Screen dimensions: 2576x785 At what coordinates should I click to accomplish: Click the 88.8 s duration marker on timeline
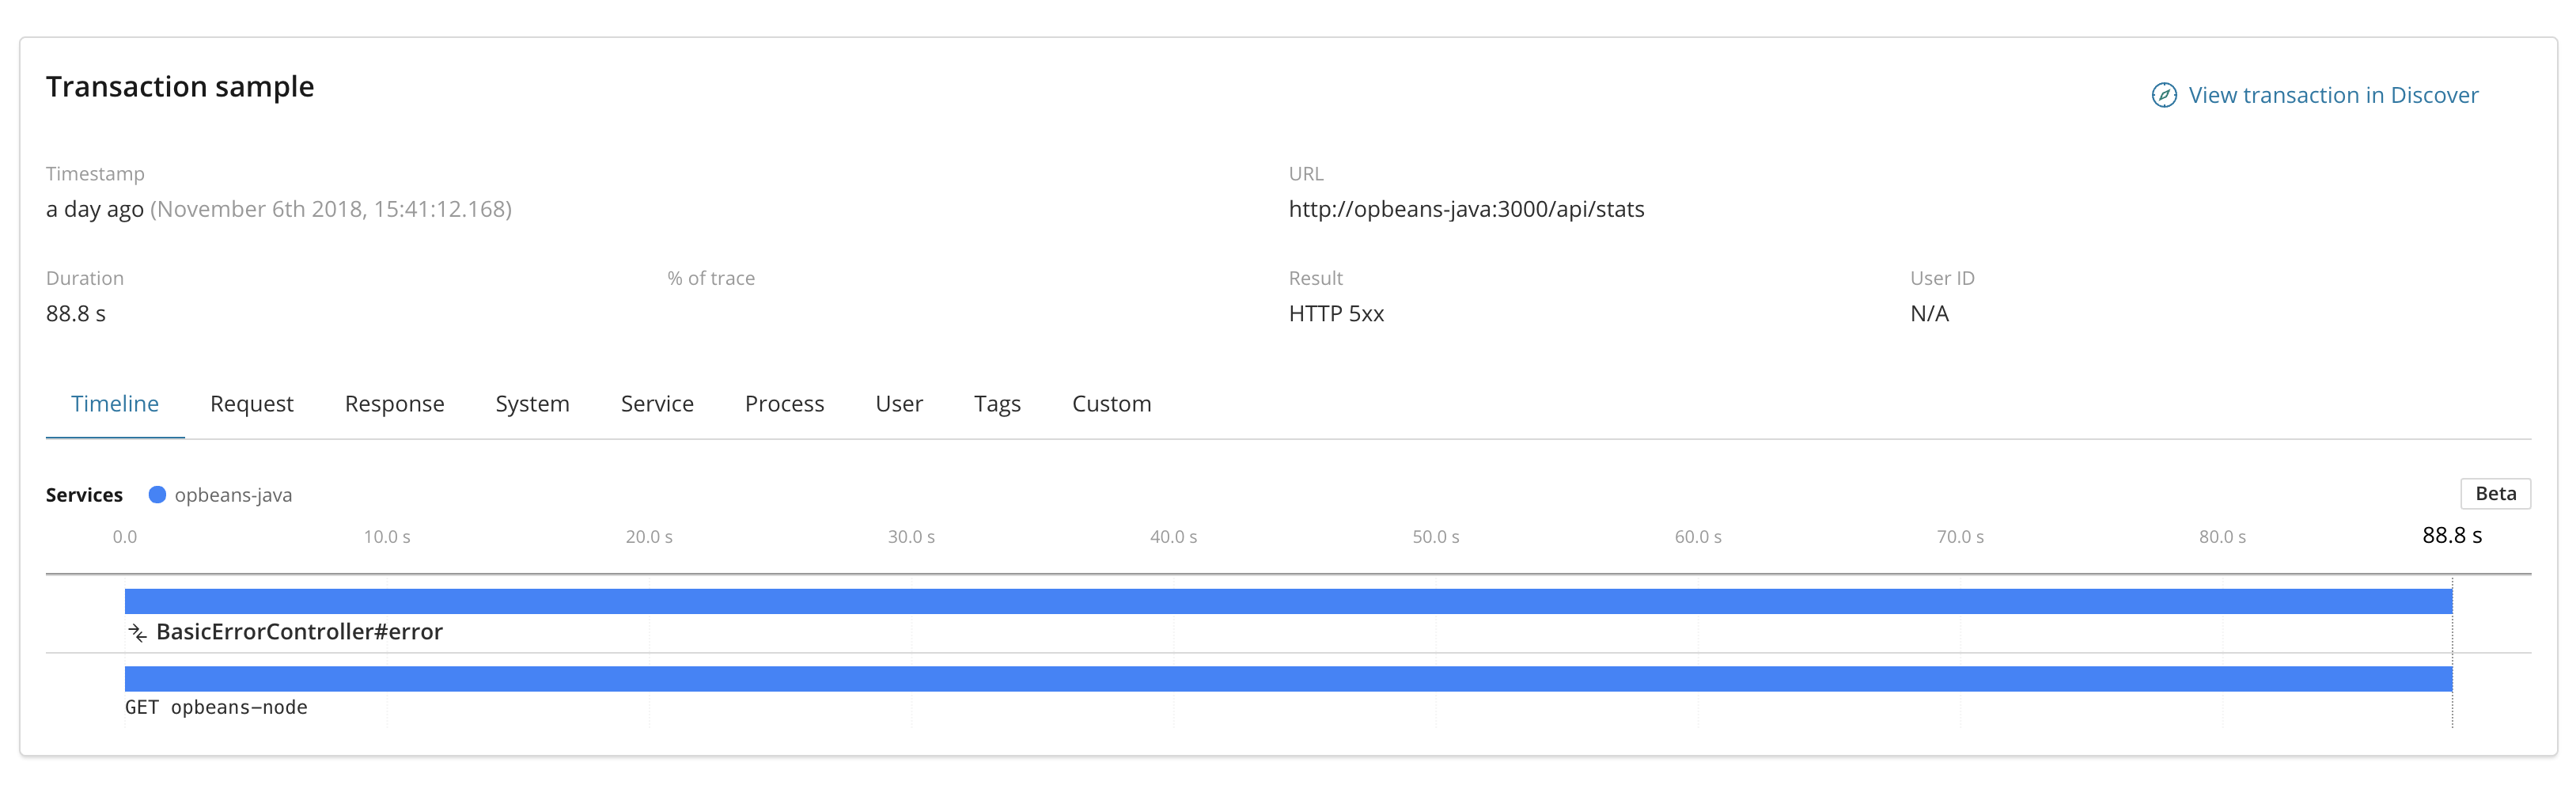[x=2453, y=536]
